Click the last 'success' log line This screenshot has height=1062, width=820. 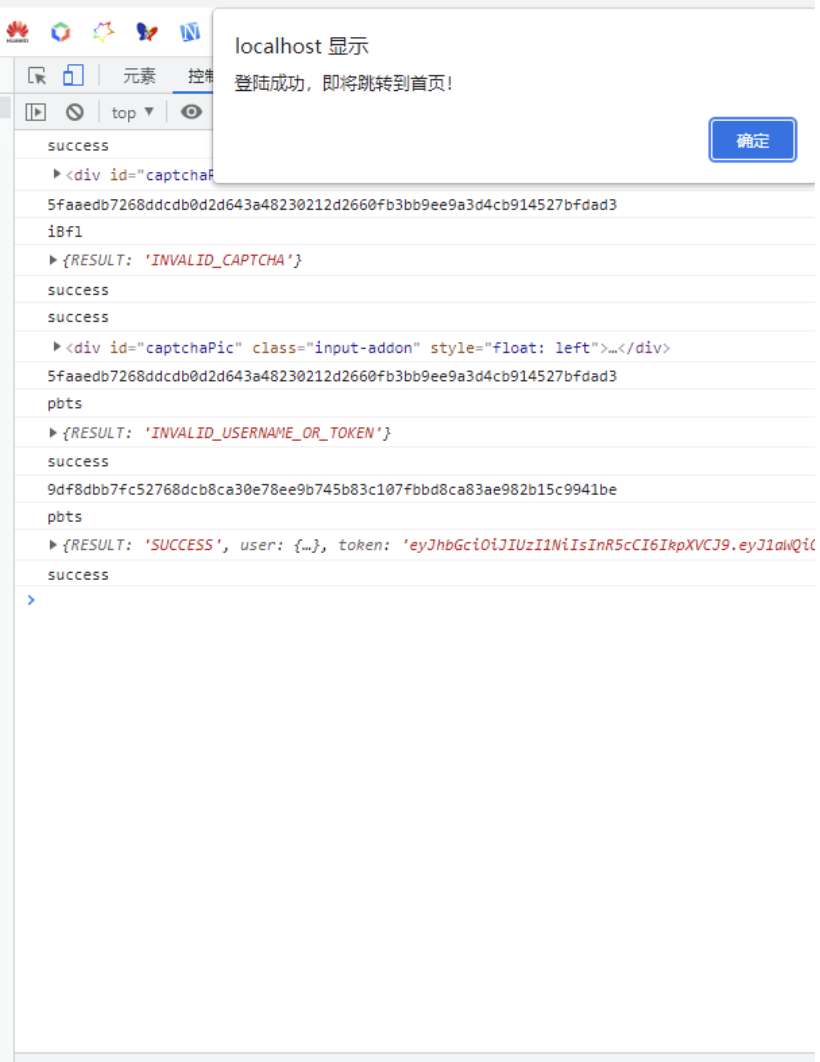78,574
